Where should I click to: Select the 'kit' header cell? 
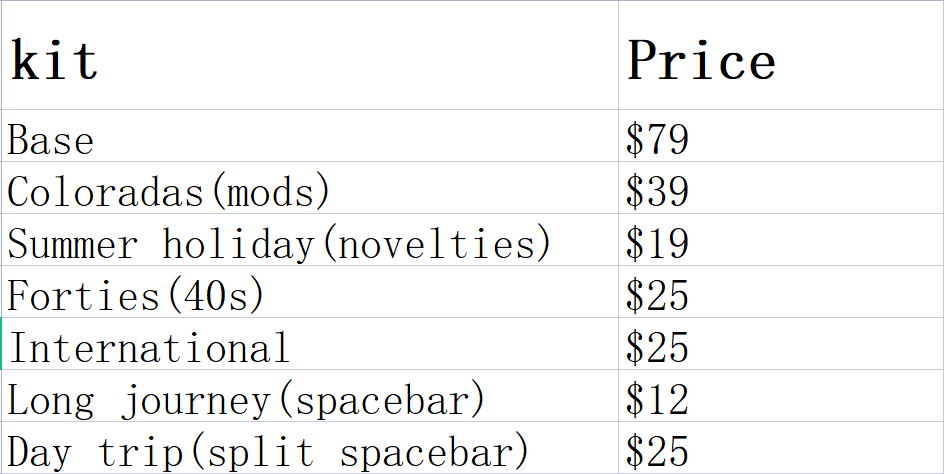pyautogui.click(x=56, y=60)
